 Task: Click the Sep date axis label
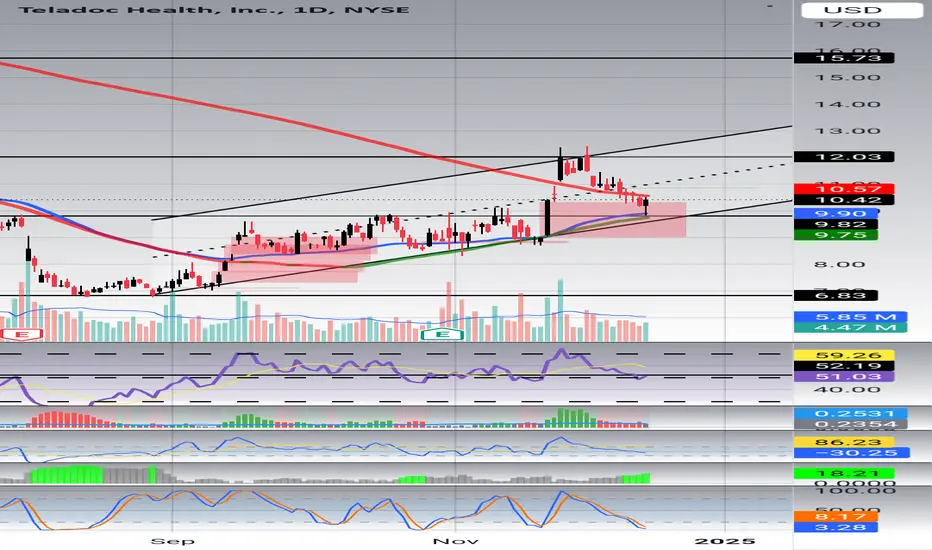pos(172,541)
